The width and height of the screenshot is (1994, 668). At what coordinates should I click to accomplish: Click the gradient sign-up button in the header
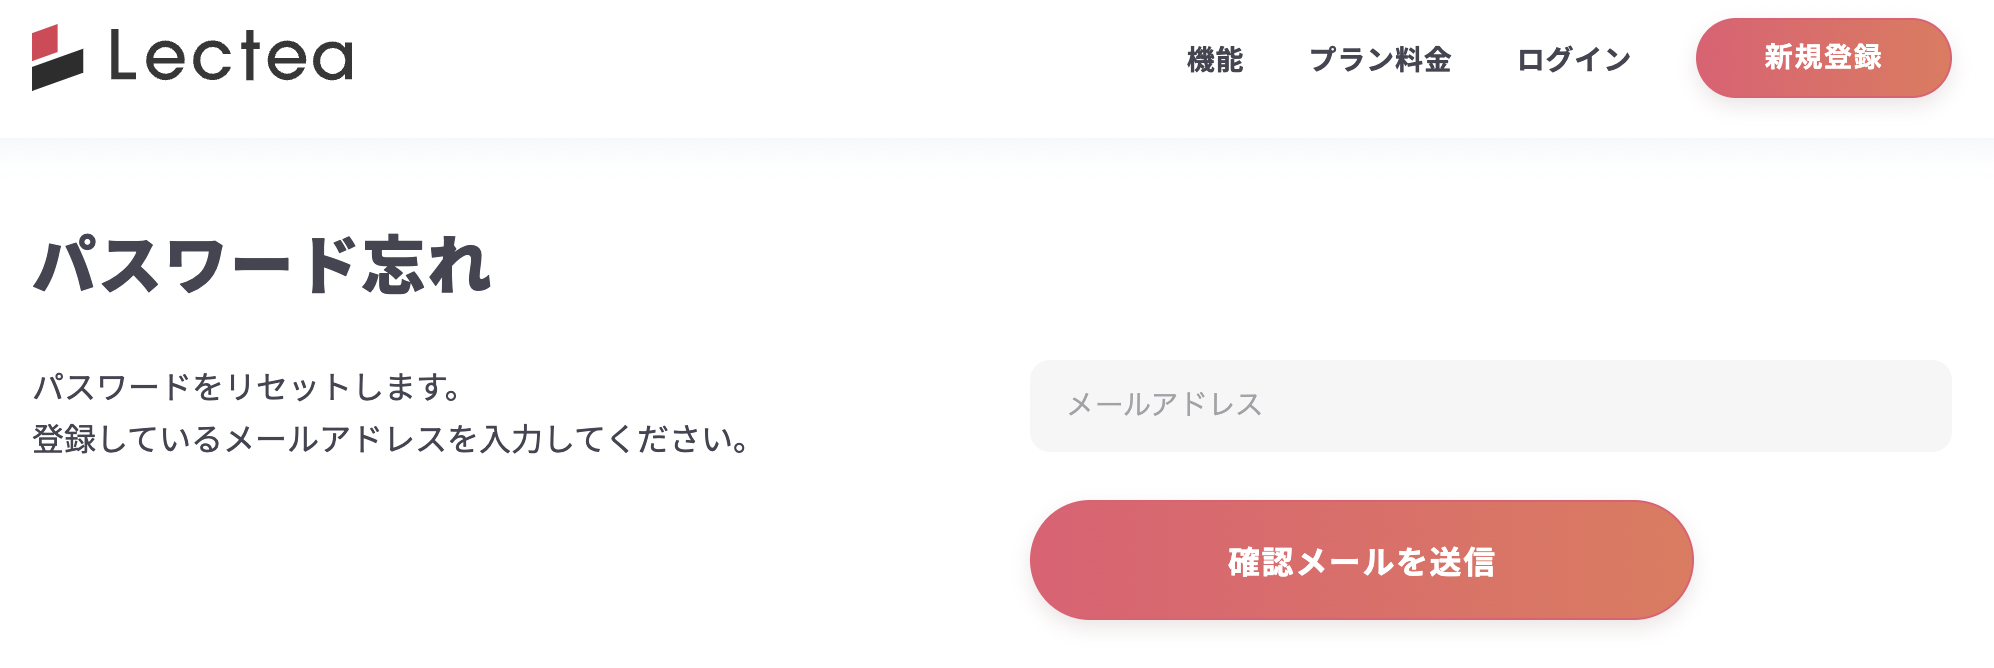tap(1823, 58)
